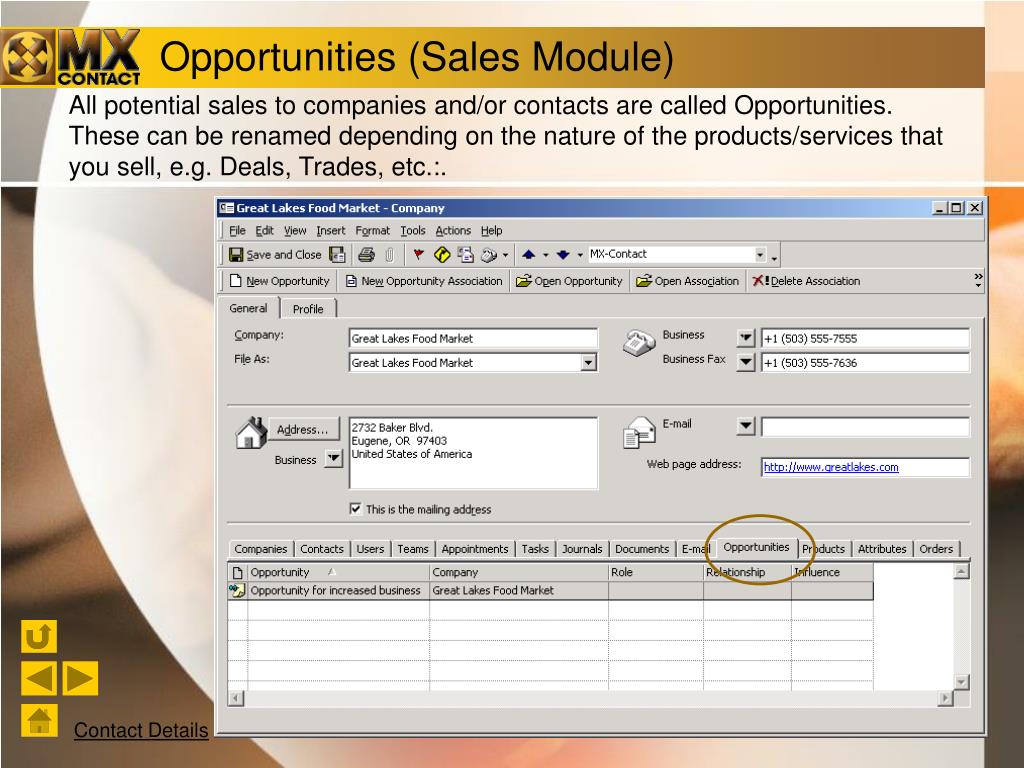The image size is (1024, 768).
Task: Click the contact card icon next to yellow diamond
Action: coord(466,255)
